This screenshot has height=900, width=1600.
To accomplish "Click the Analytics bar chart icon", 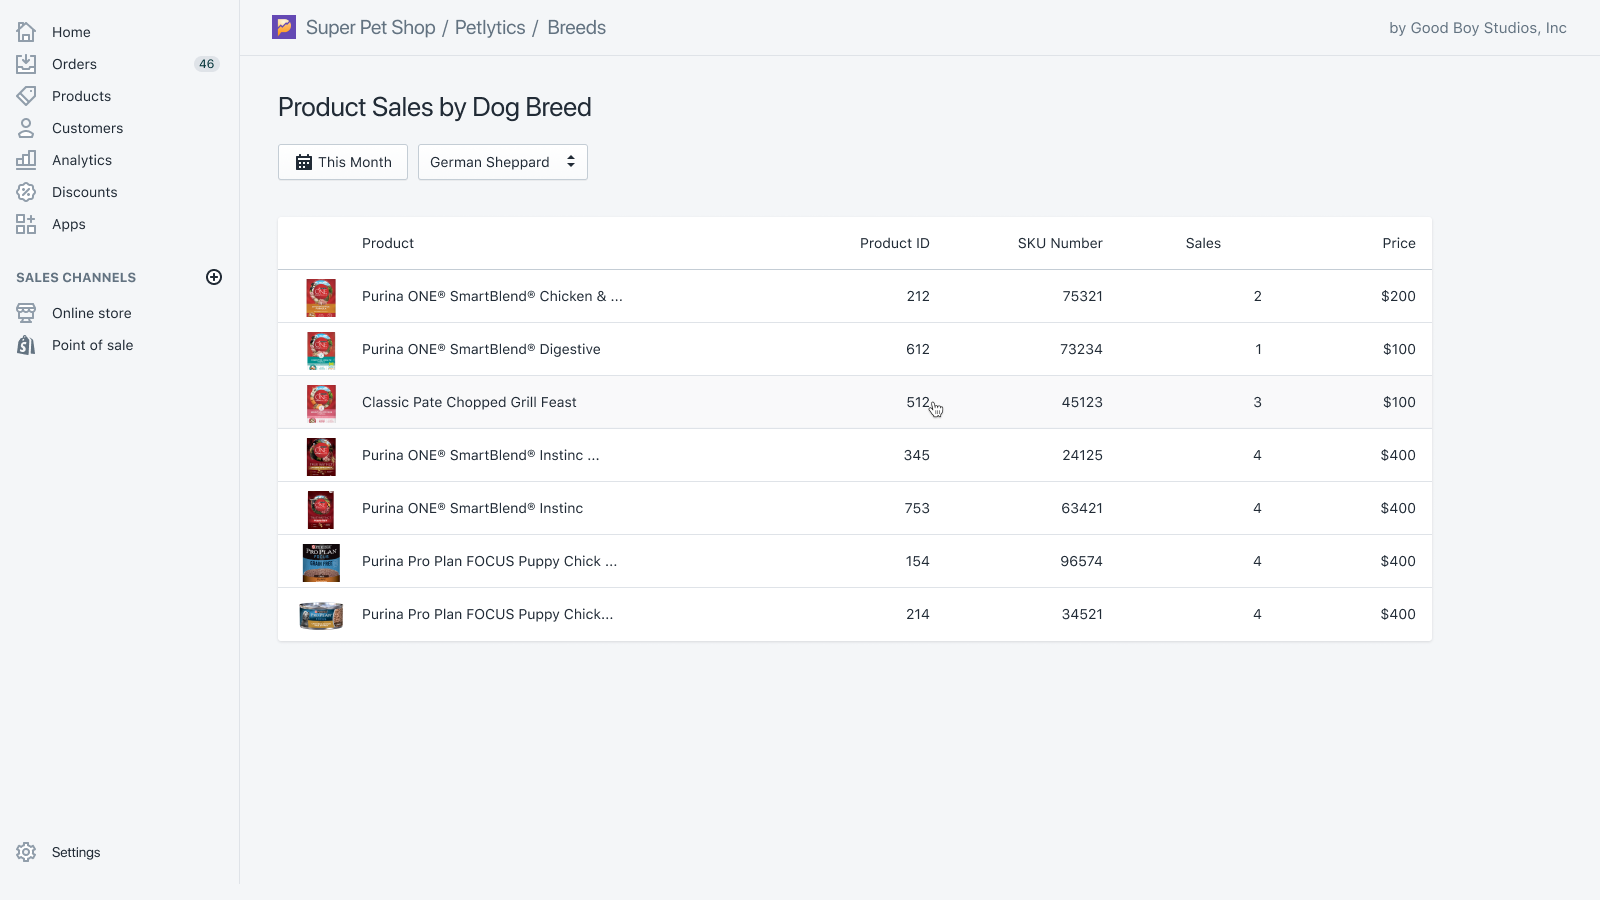I will (x=26, y=159).
